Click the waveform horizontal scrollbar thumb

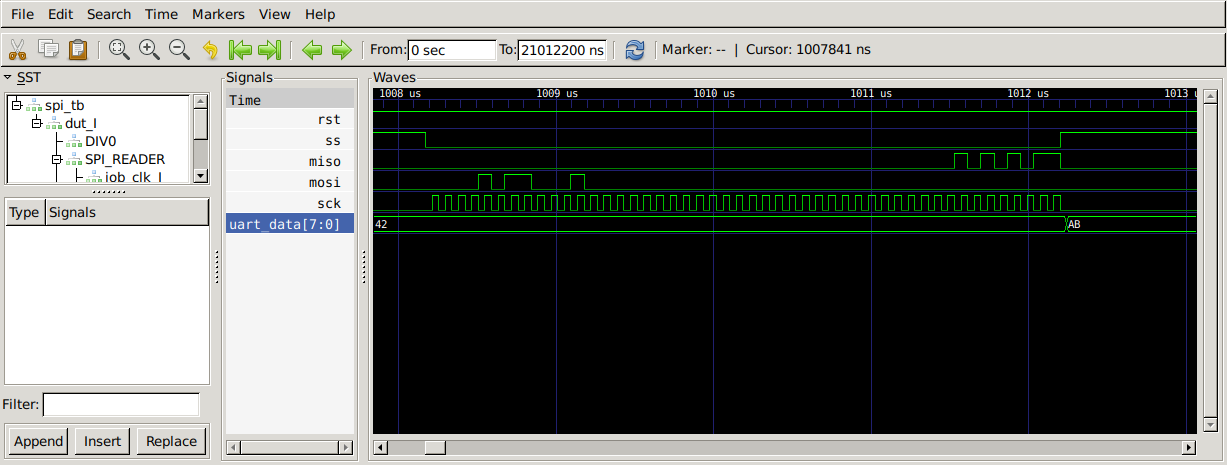433,447
